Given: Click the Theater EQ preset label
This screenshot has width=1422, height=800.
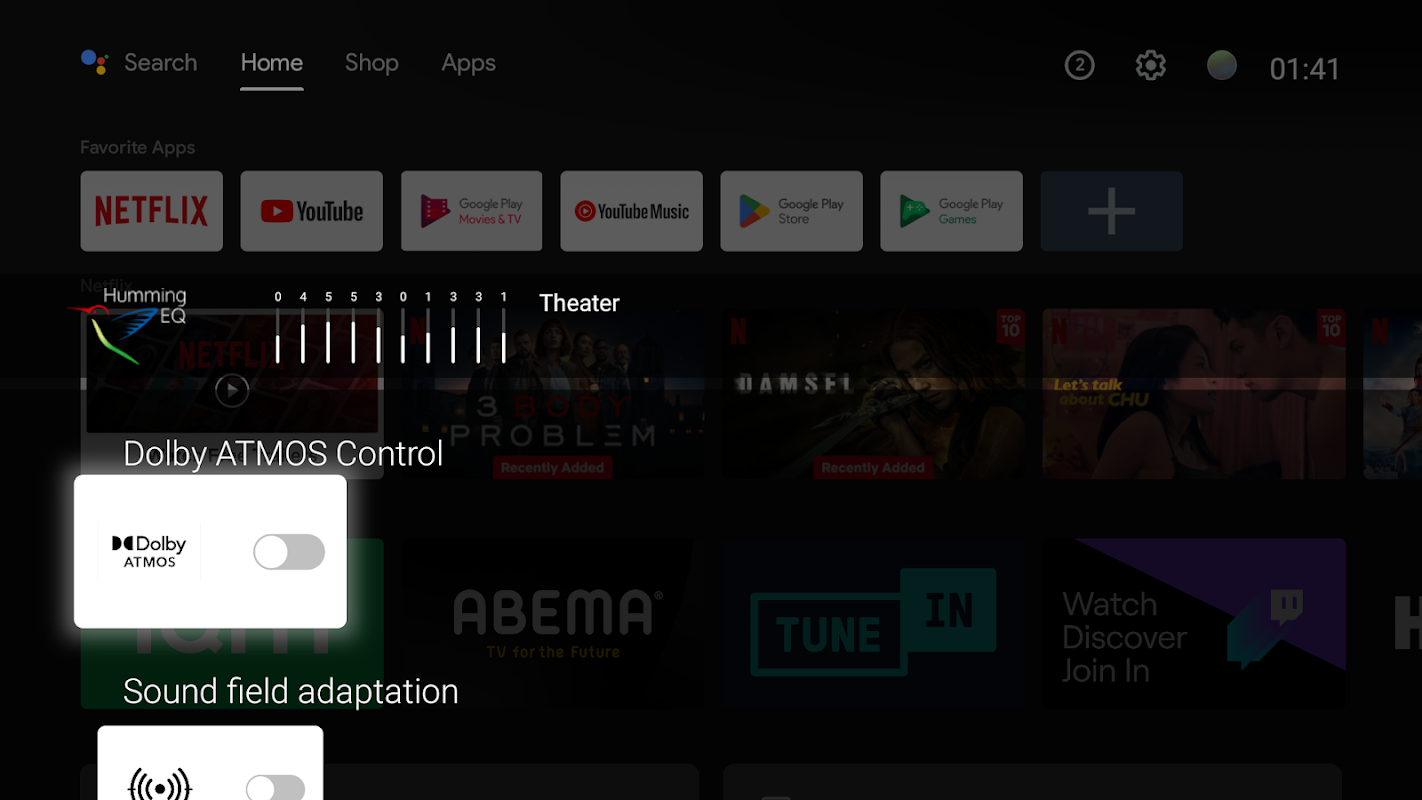Looking at the screenshot, I should click(580, 303).
